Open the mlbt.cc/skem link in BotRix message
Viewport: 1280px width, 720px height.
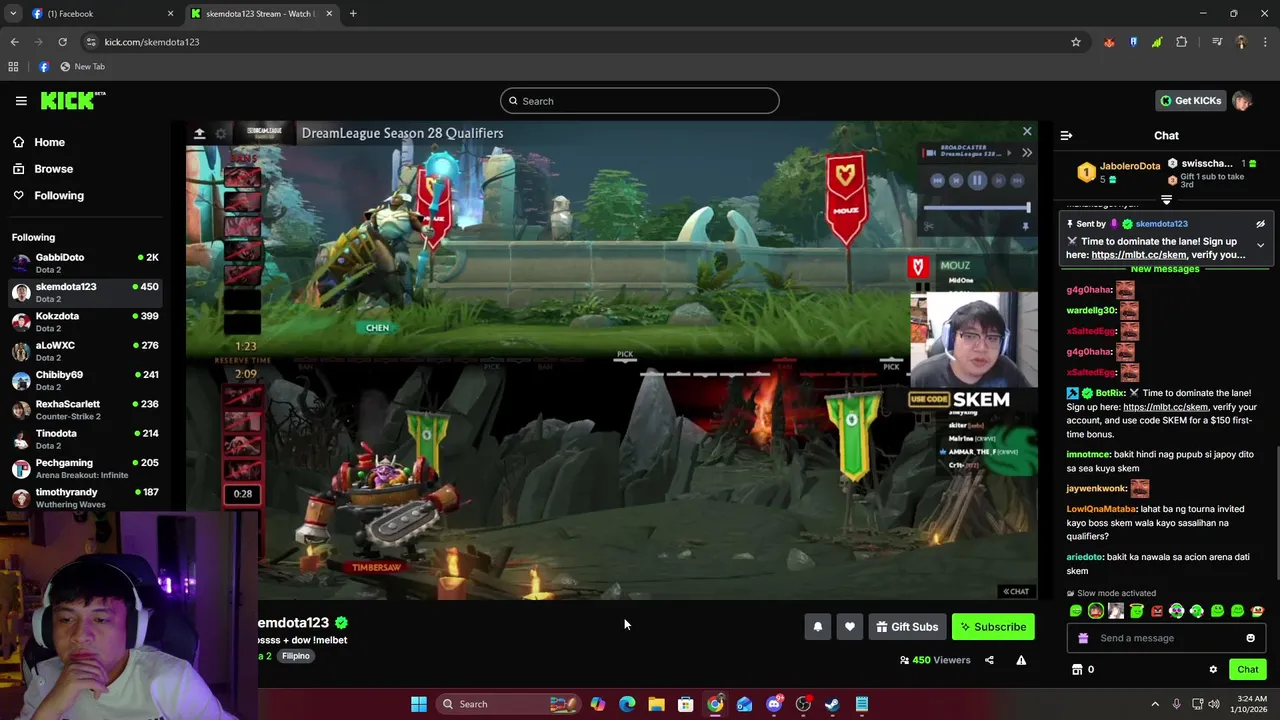click(x=1165, y=407)
